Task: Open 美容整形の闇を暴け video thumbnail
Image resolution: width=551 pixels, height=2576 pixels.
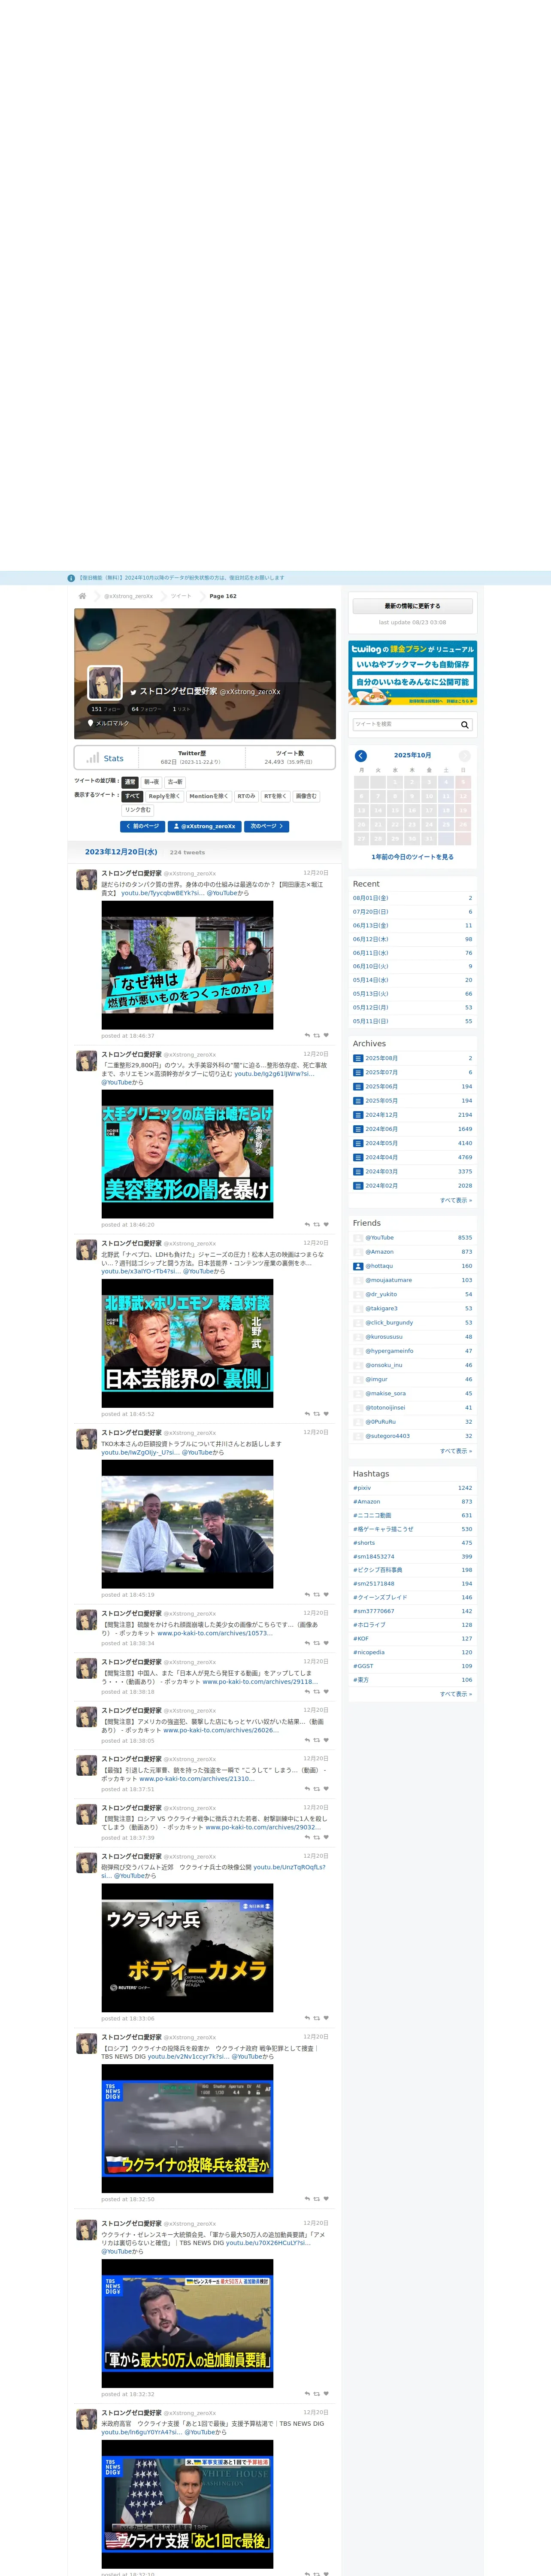Action: (187, 1154)
